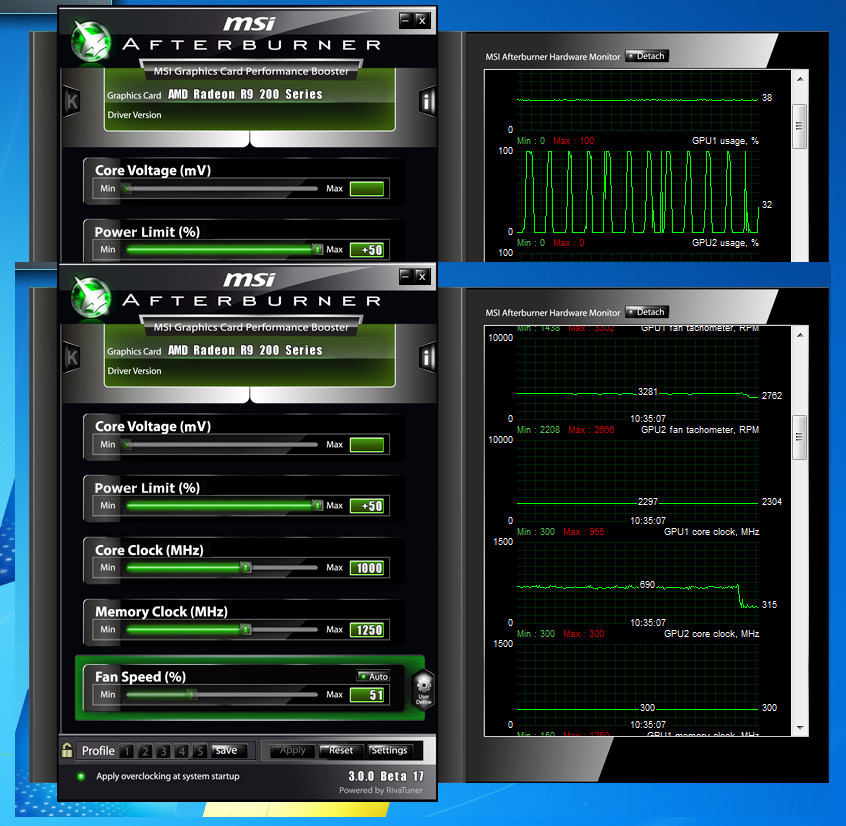846x826 pixels.
Task: Edit Power Limit +50 field in upper window
Action: click(367, 250)
